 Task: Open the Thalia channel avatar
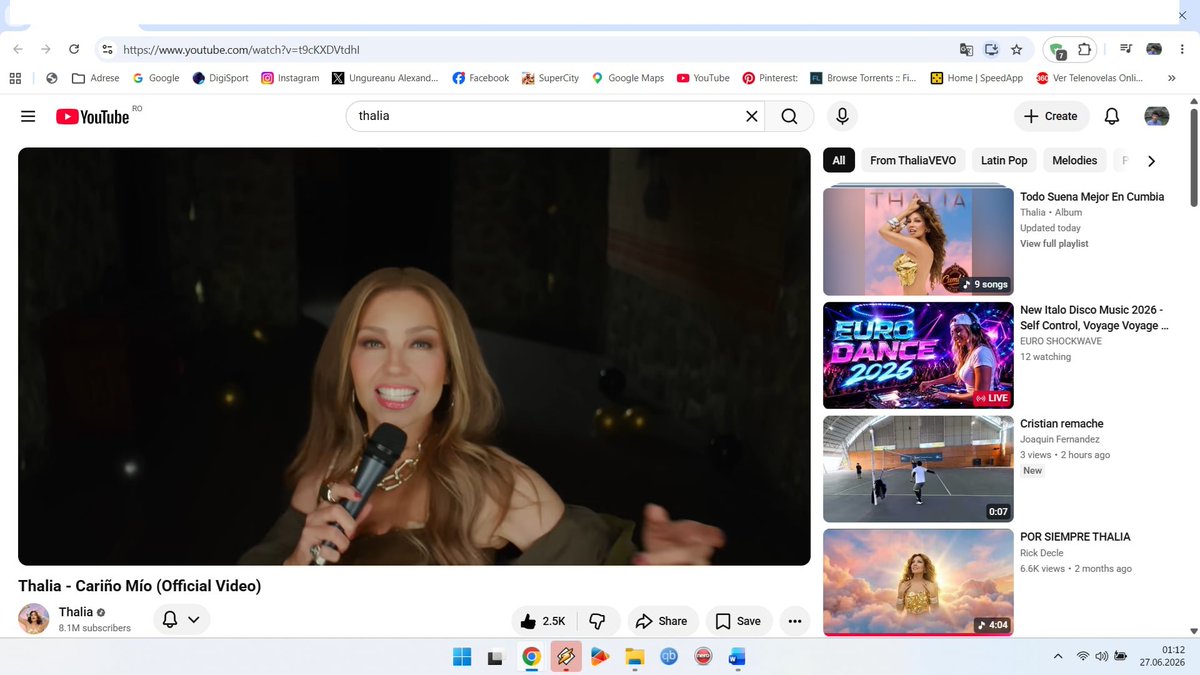[x=34, y=619]
